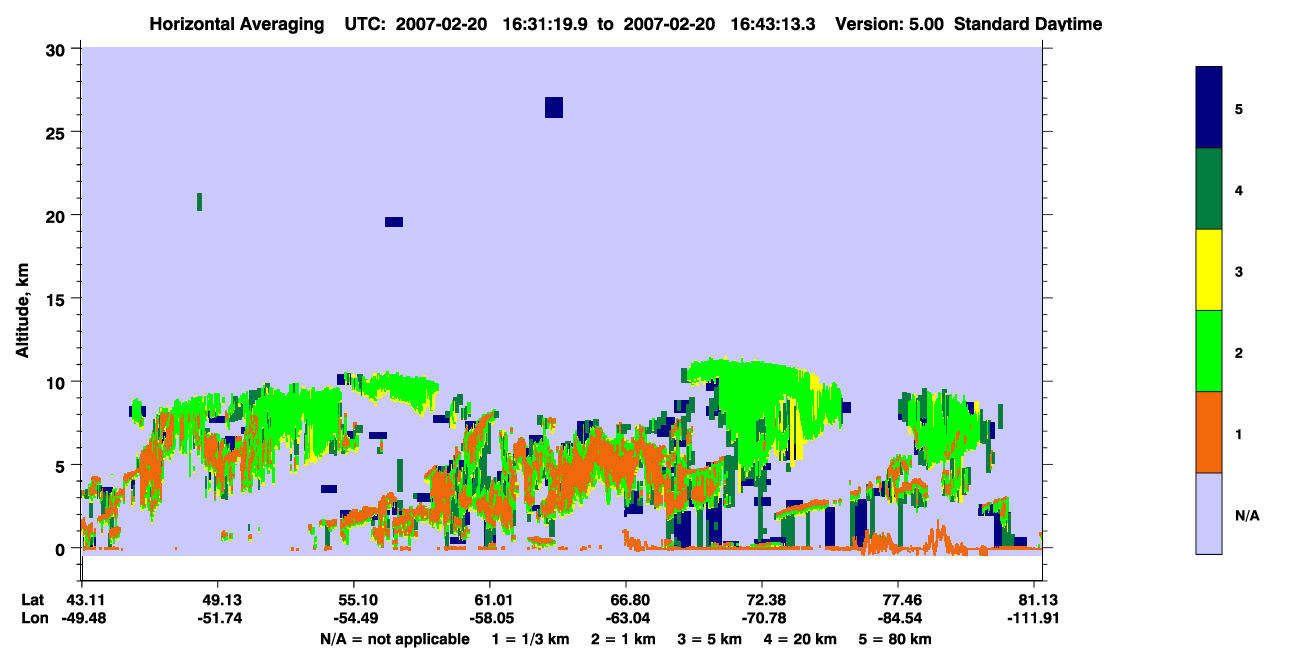Click the 20 altitude tick label
The height and width of the screenshot is (667, 1300).
(x=57, y=215)
